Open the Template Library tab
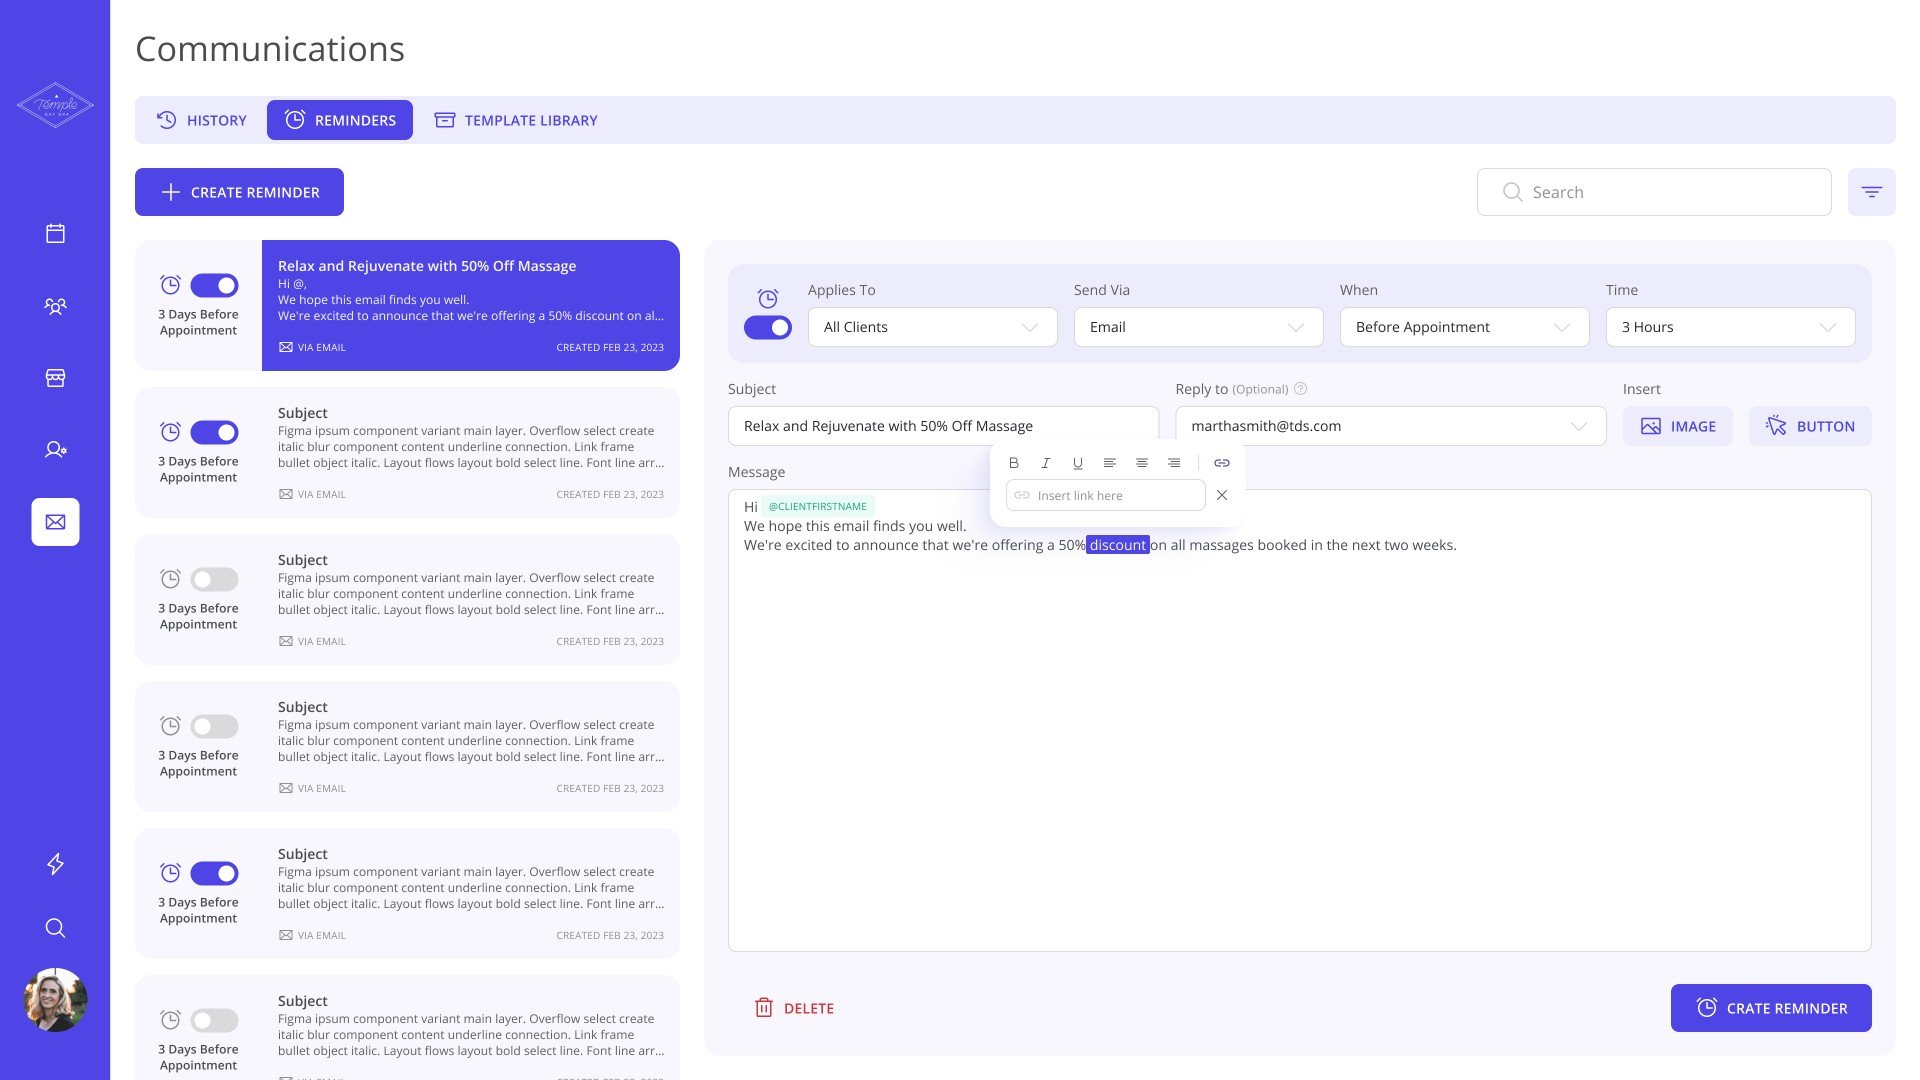The image size is (1920, 1080). tap(516, 120)
